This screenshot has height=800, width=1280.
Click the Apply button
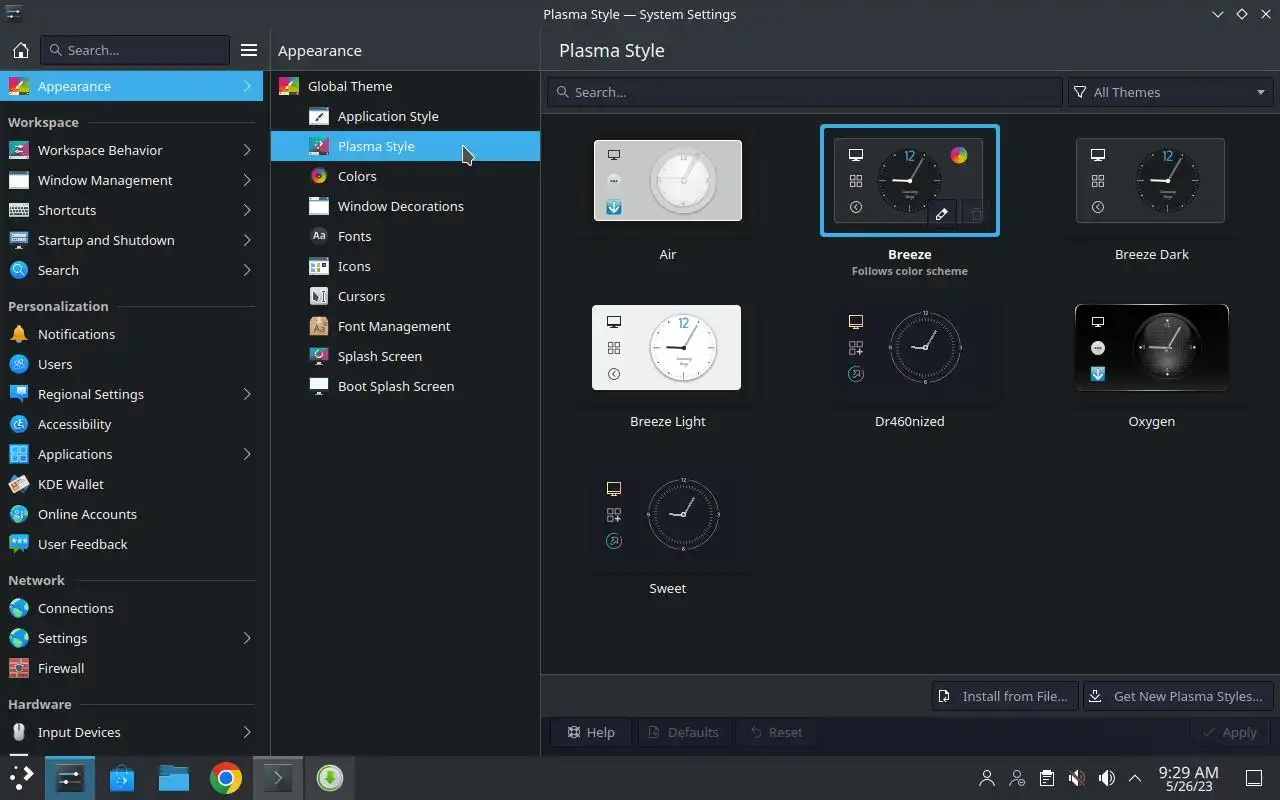[1230, 732]
